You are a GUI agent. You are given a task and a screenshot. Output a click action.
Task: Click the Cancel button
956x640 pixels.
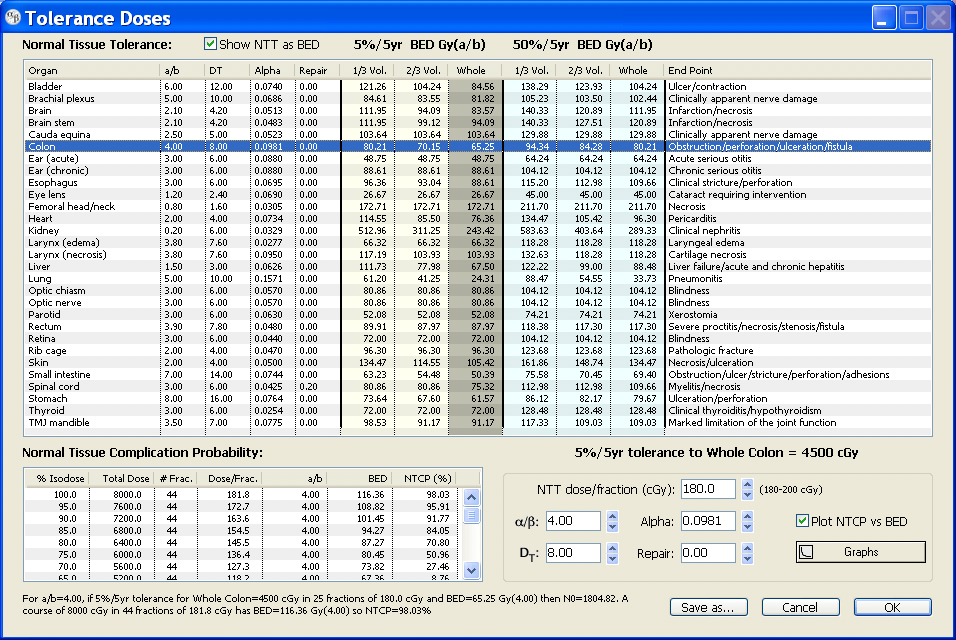coord(800,607)
